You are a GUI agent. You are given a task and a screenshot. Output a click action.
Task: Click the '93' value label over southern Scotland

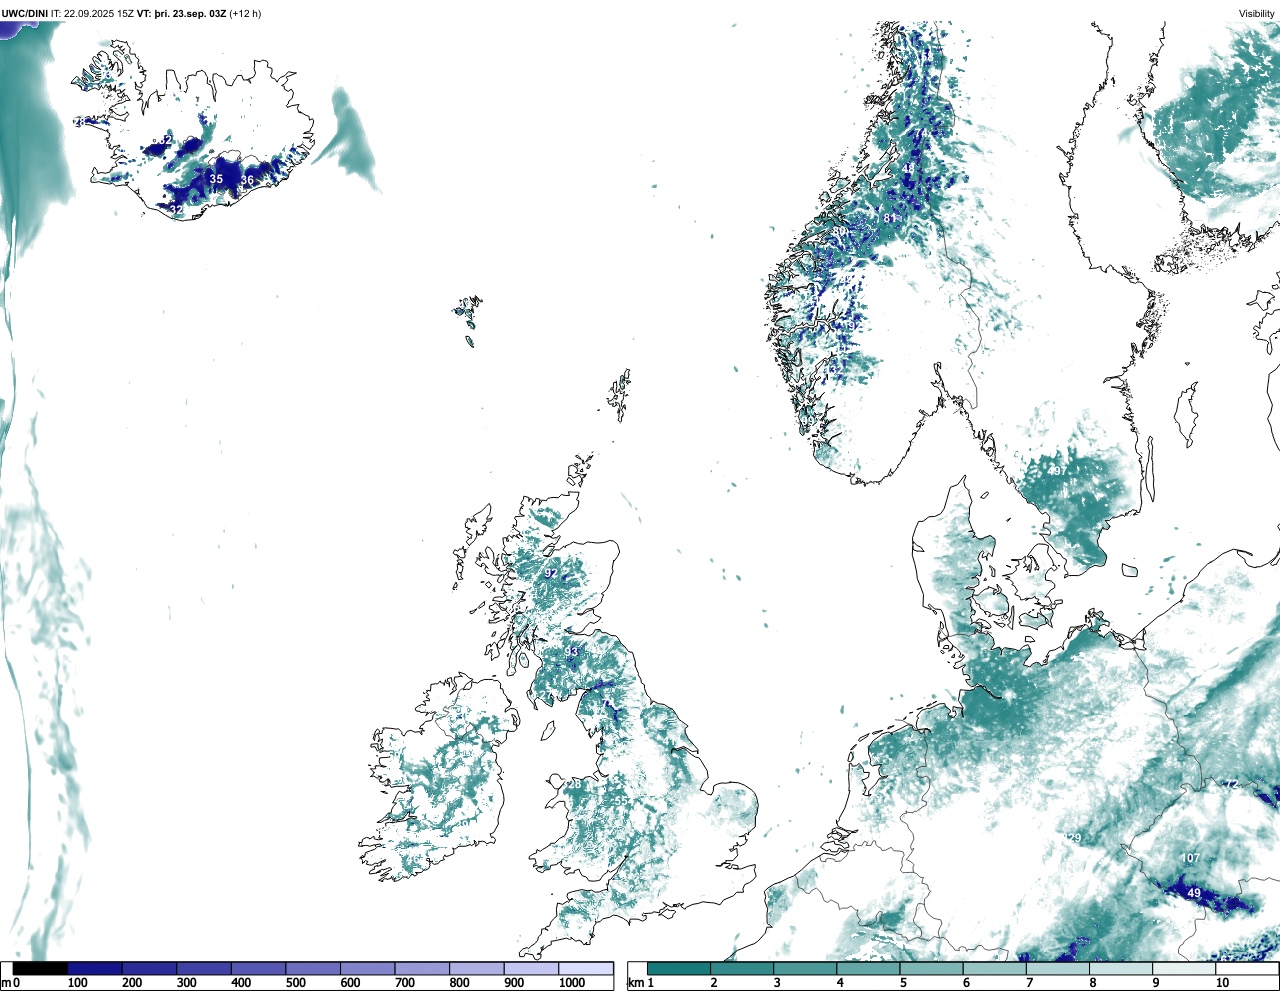point(572,652)
